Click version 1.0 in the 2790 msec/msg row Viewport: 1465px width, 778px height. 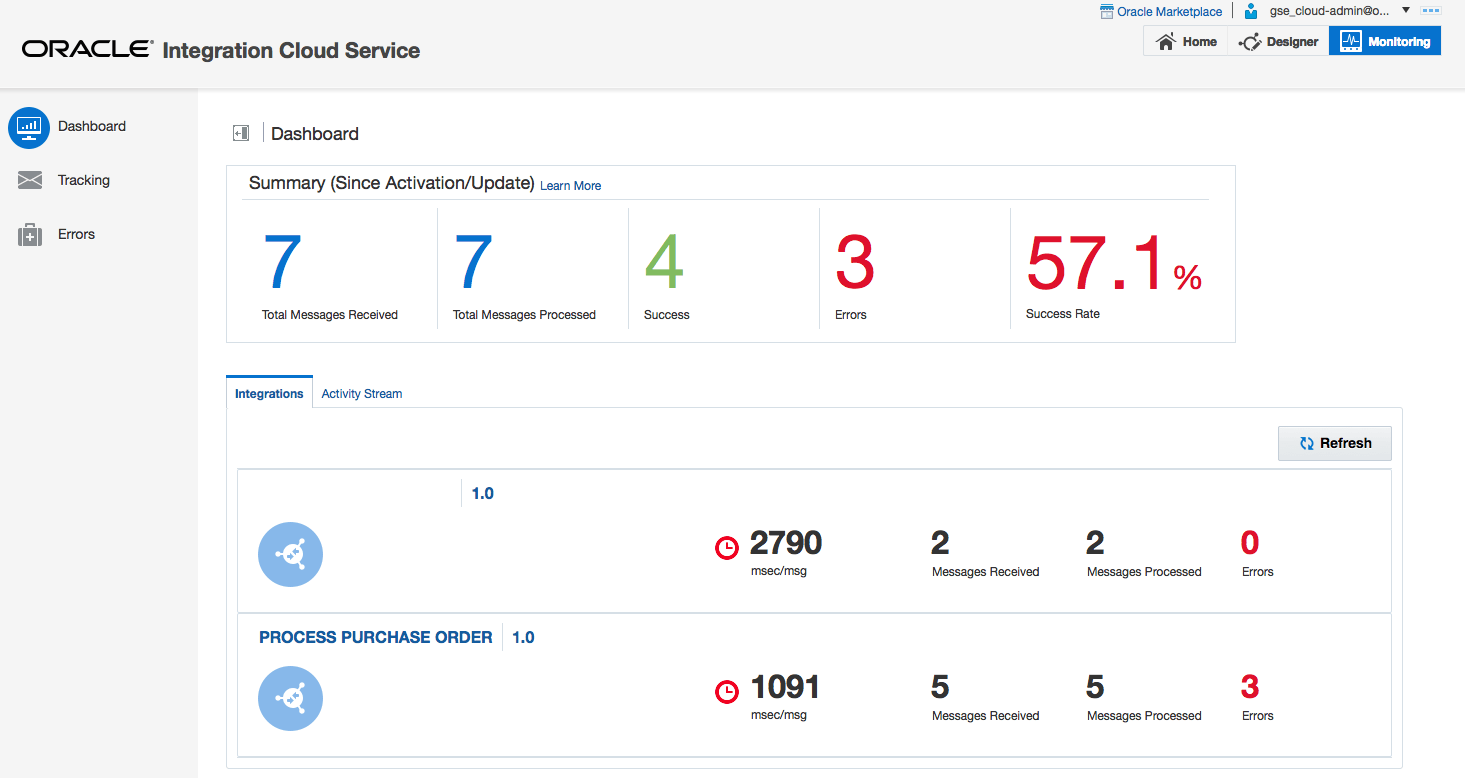tap(482, 493)
